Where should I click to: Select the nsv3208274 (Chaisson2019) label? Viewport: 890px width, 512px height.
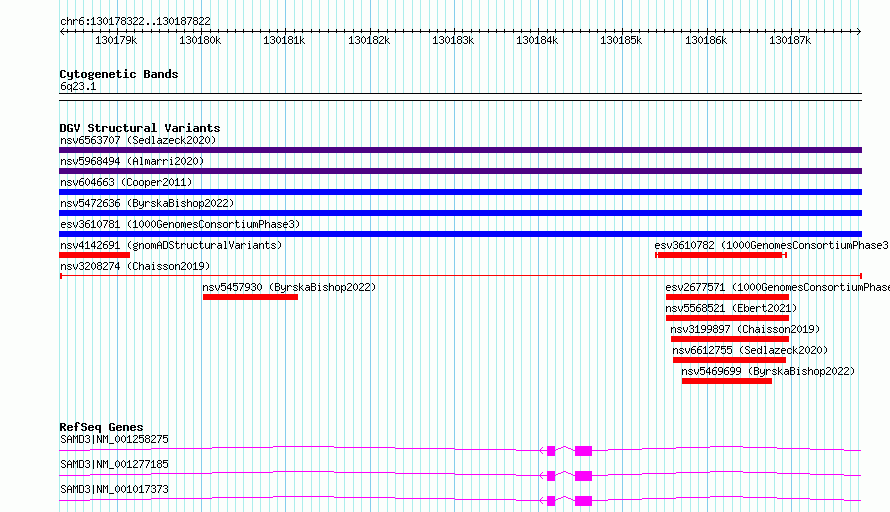pyautogui.click(x=135, y=266)
